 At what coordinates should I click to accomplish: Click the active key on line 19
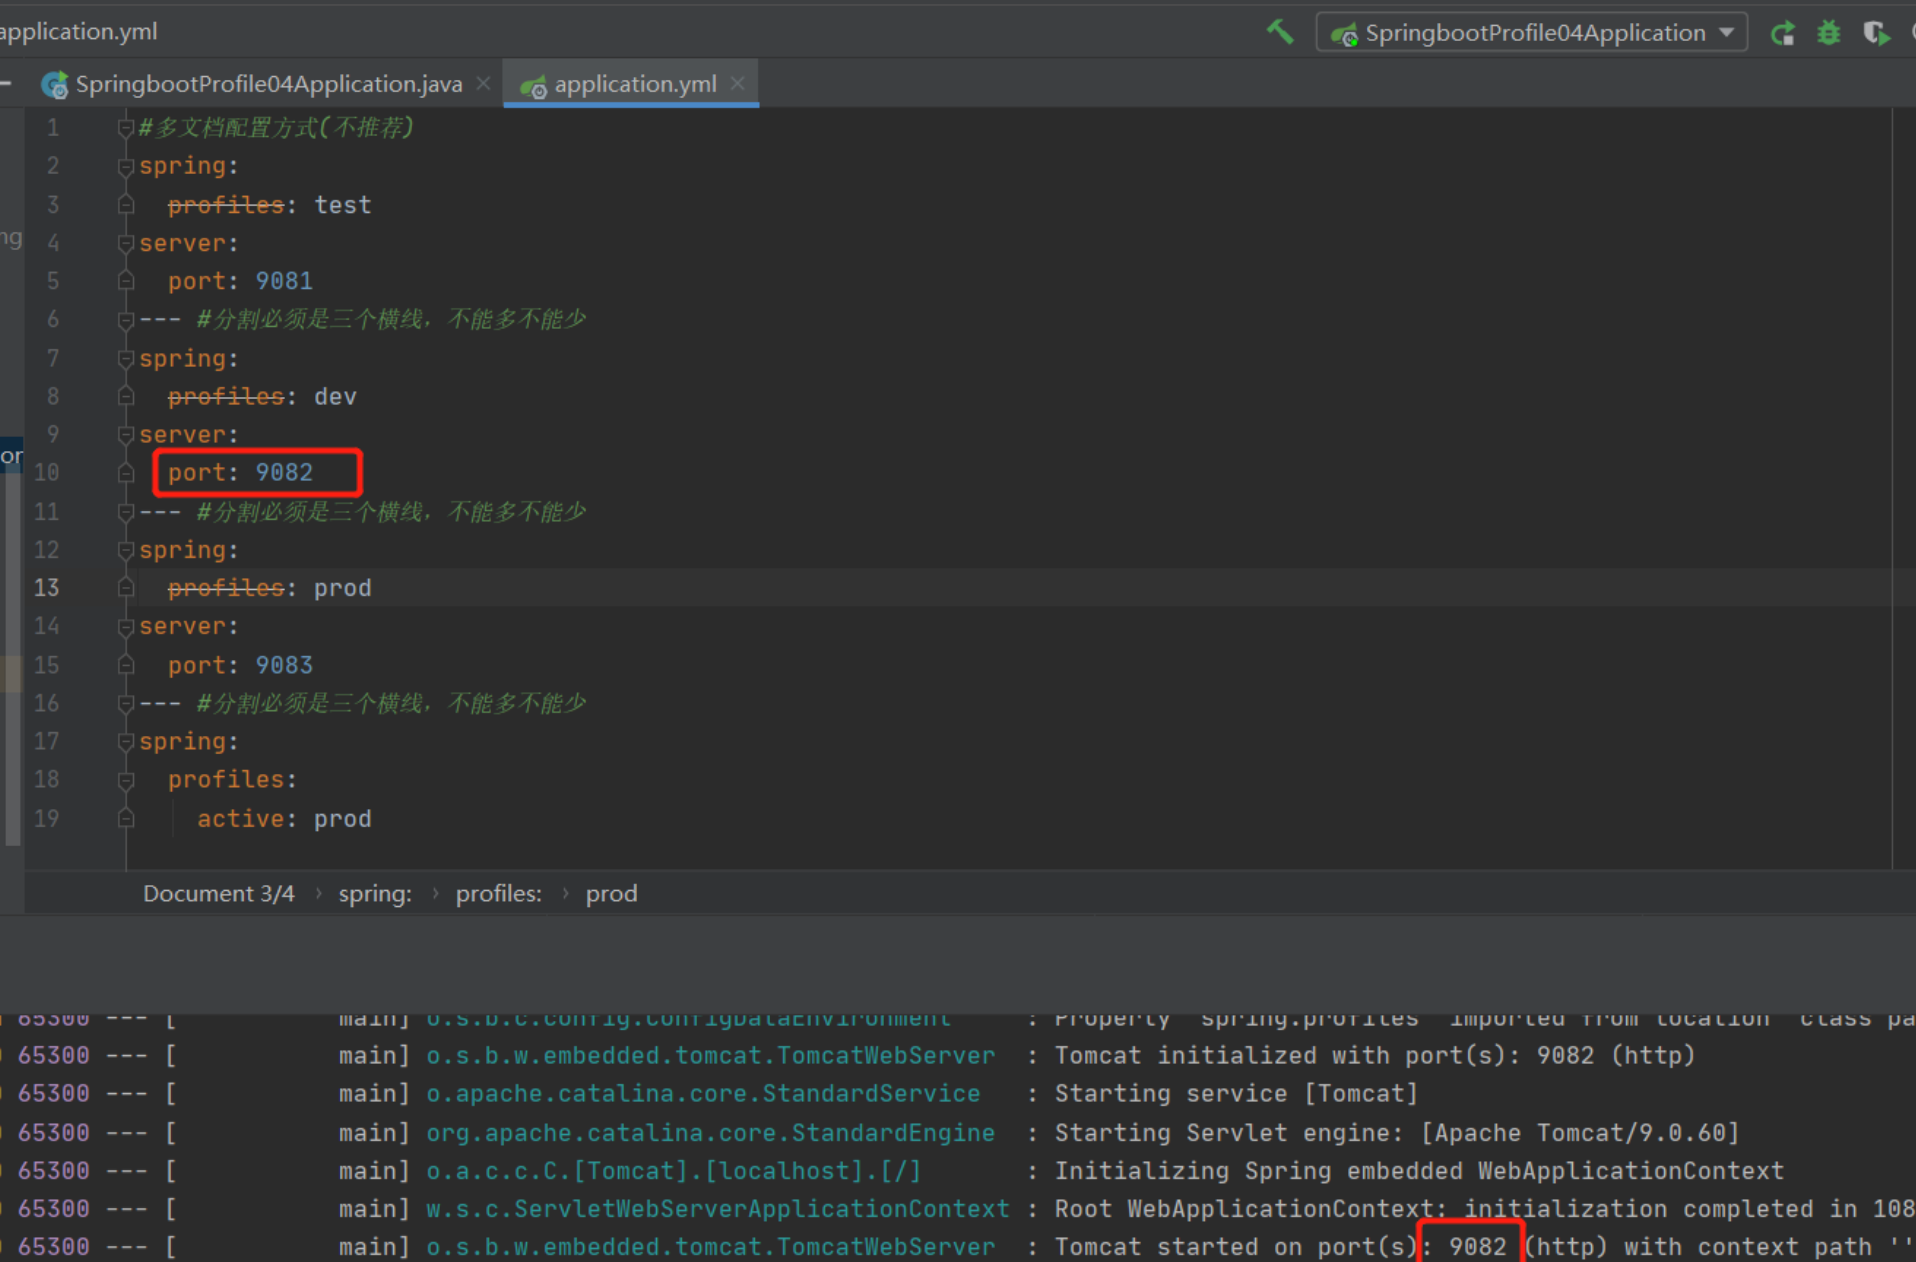(241, 819)
